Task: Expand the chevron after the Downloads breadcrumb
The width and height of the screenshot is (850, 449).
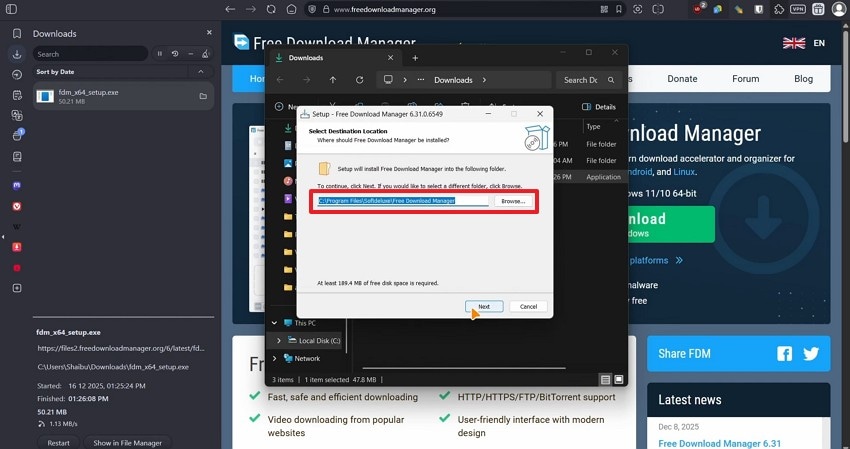Action: [484, 80]
